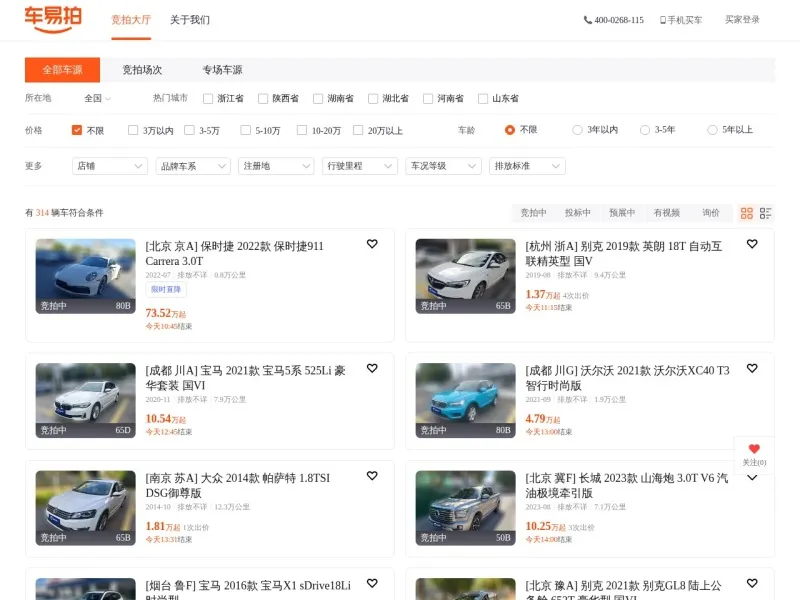This screenshot has height=600, width=800.
Task: Filter by 预展中 status
Action: tap(622, 213)
